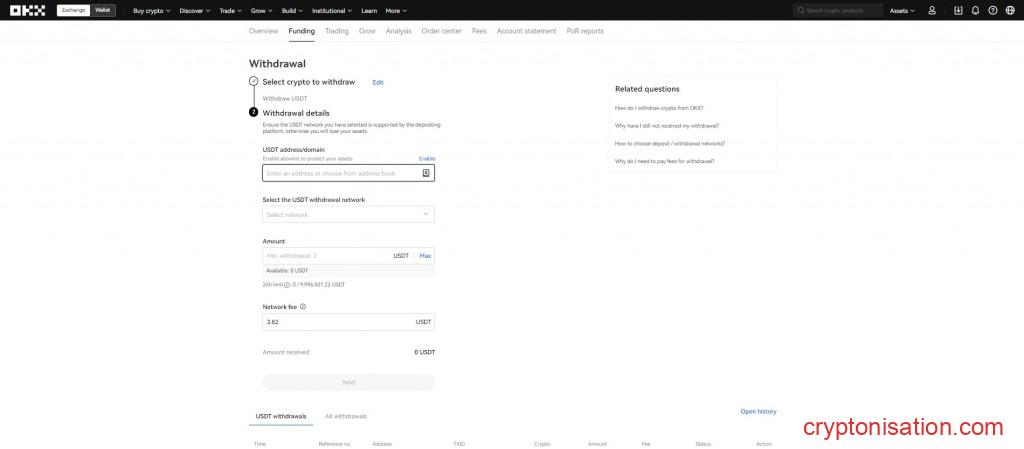This screenshot has width=1024, height=449.
Task: Open the app download icon
Action: [959, 10]
